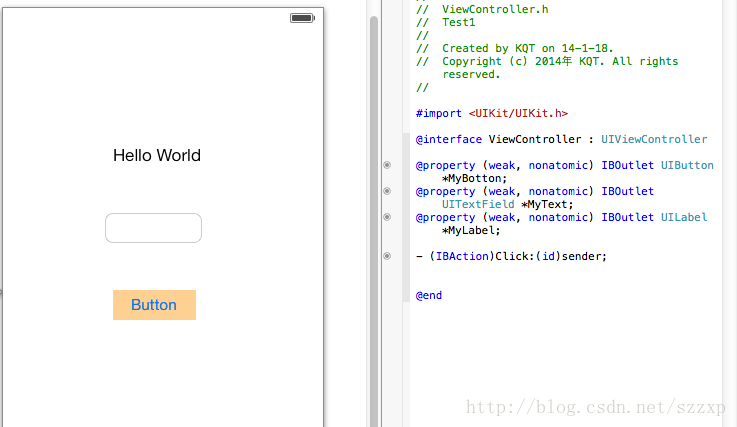This screenshot has height=427, width=737.
Task: Click the @interface ViewController line
Action: click(561, 139)
